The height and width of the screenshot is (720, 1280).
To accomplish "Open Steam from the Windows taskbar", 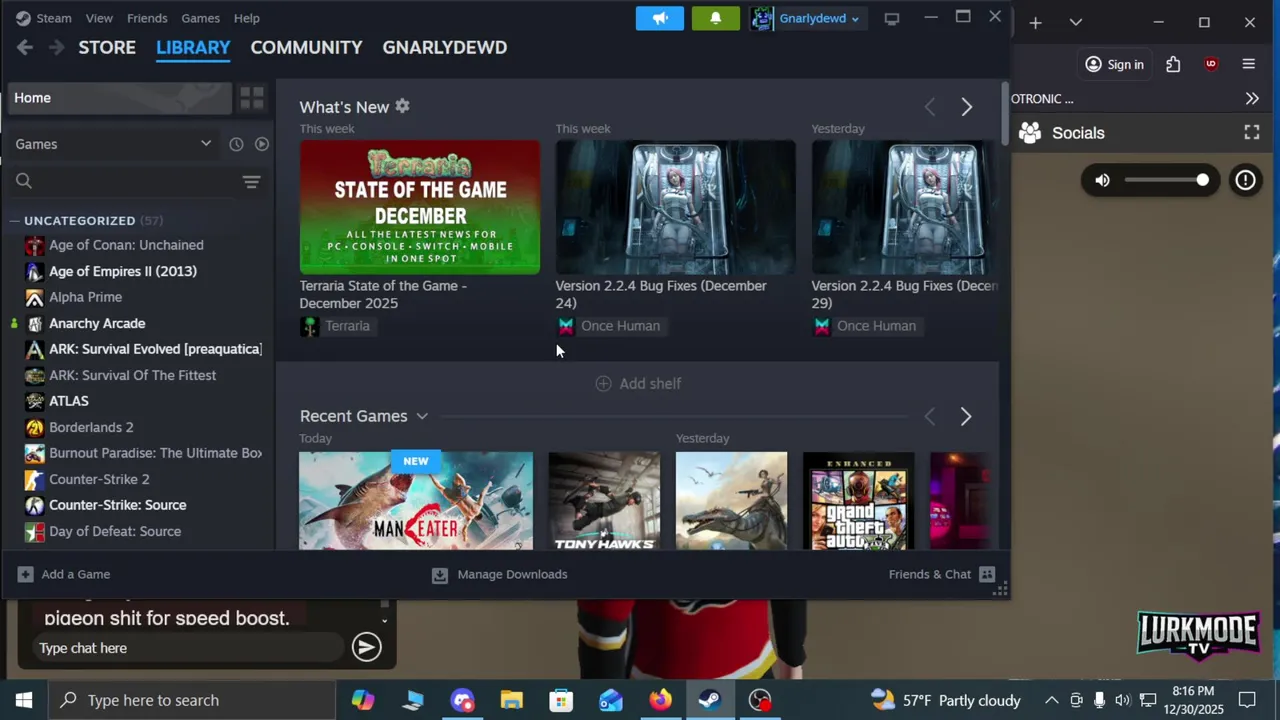I will (x=710, y=700).
